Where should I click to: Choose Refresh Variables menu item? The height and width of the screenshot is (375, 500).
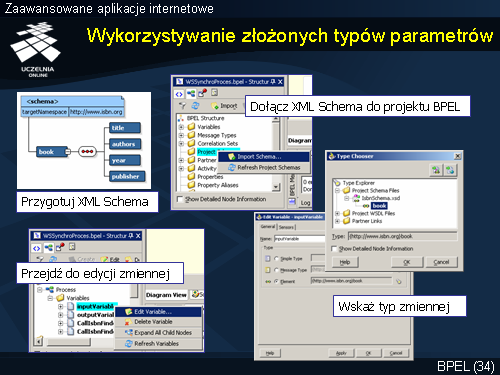point(158,343)
